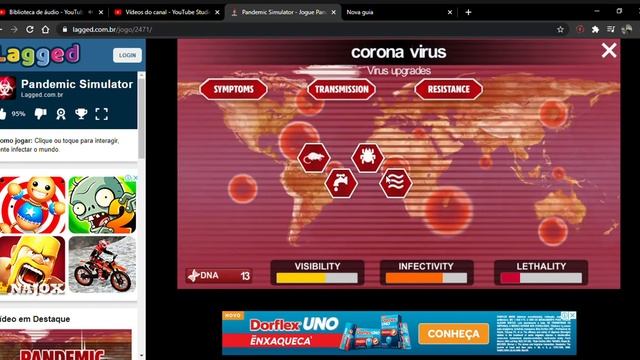This screenshot has height=360, width=640.
Task: Open the Clash of Clans barbarian thumbnail
Action: click(x=33, y=265)
